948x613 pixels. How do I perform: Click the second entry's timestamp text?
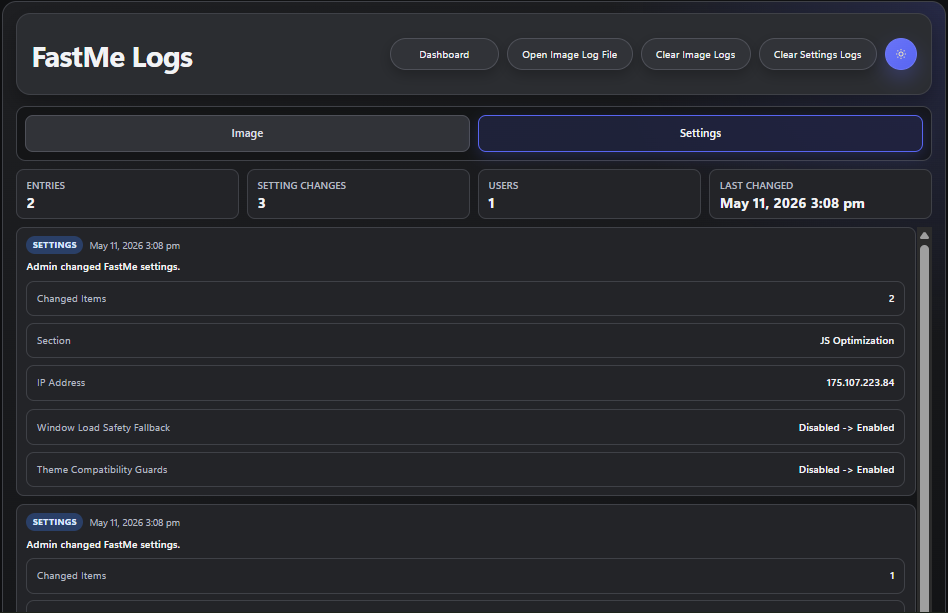coord(135,522)
